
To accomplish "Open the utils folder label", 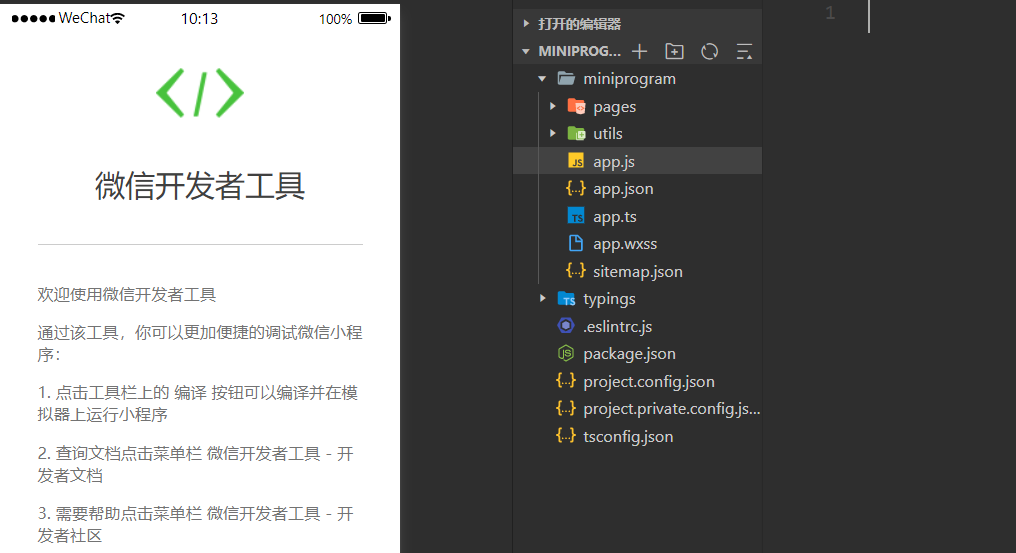I will (608, 134).
